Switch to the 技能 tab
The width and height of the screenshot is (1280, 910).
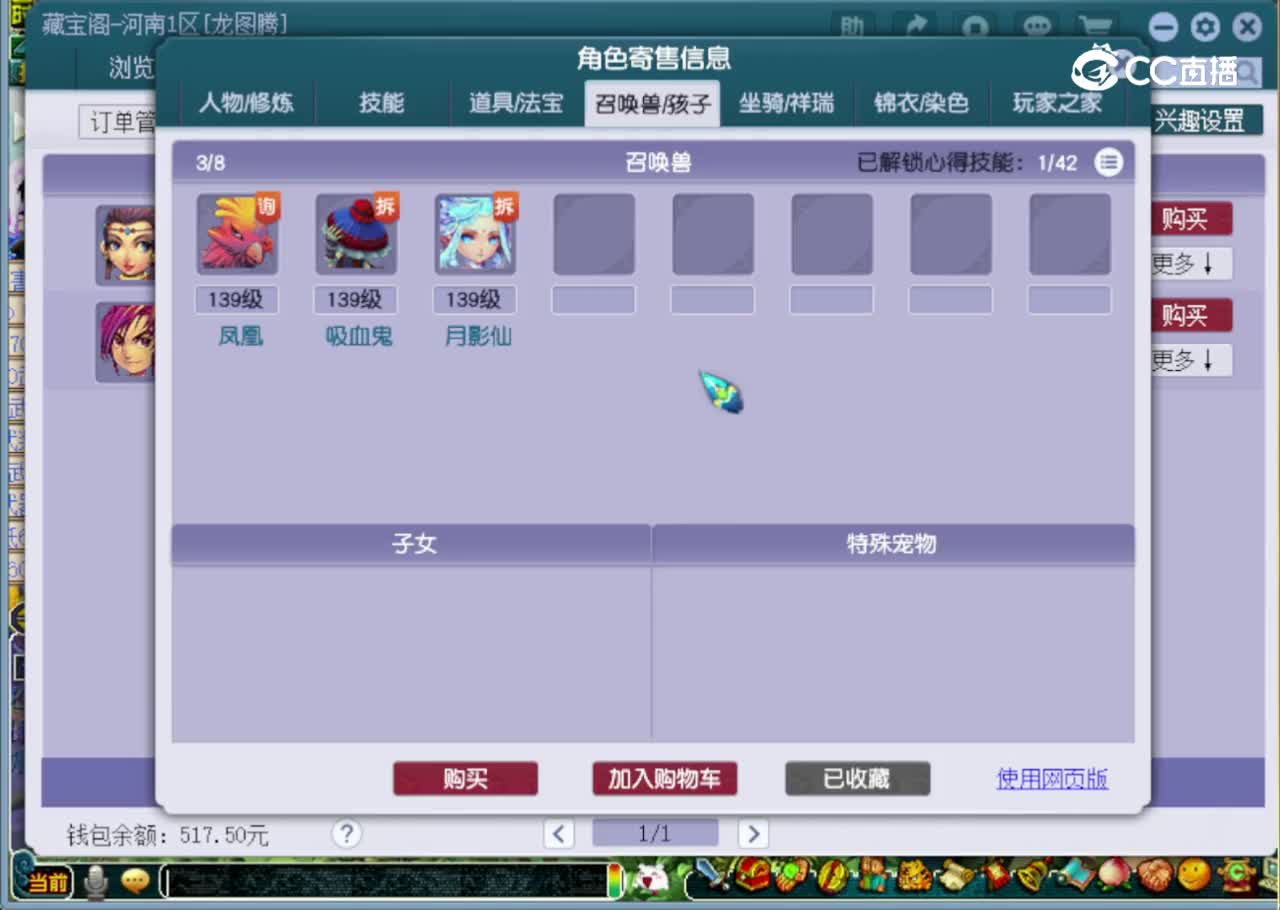[x=383, y=103]
